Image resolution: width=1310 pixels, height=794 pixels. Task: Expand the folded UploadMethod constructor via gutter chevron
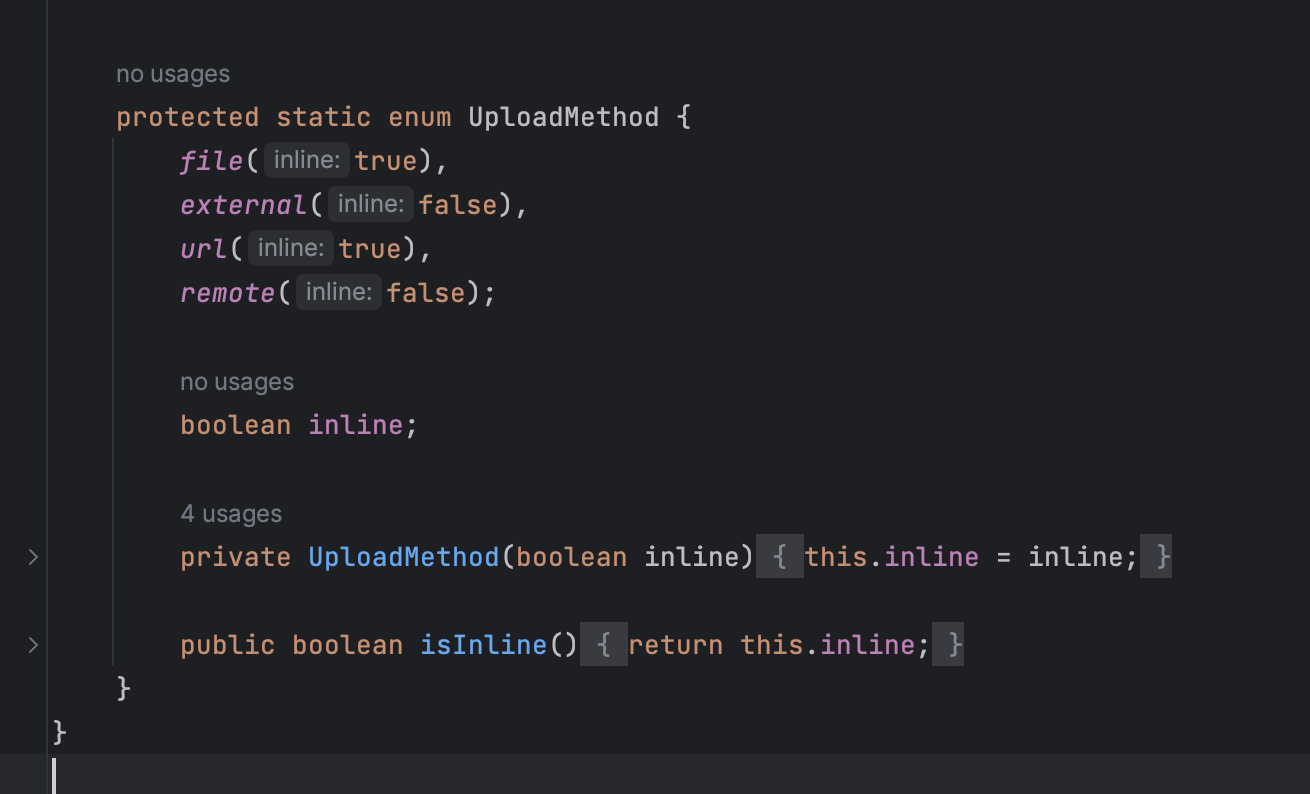click(x=33, y=557)
